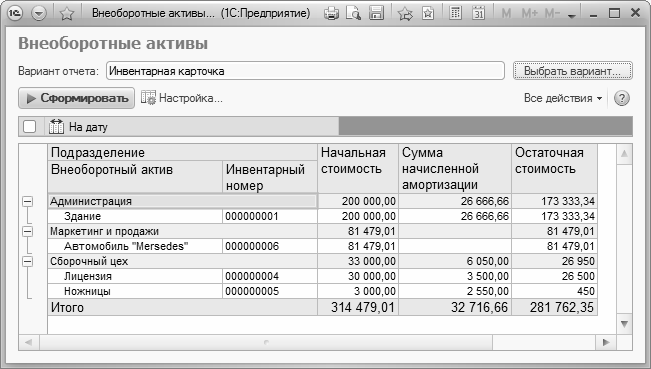Open the Все действия dropdown menu

pyautogui.click(x=563, y=98)
